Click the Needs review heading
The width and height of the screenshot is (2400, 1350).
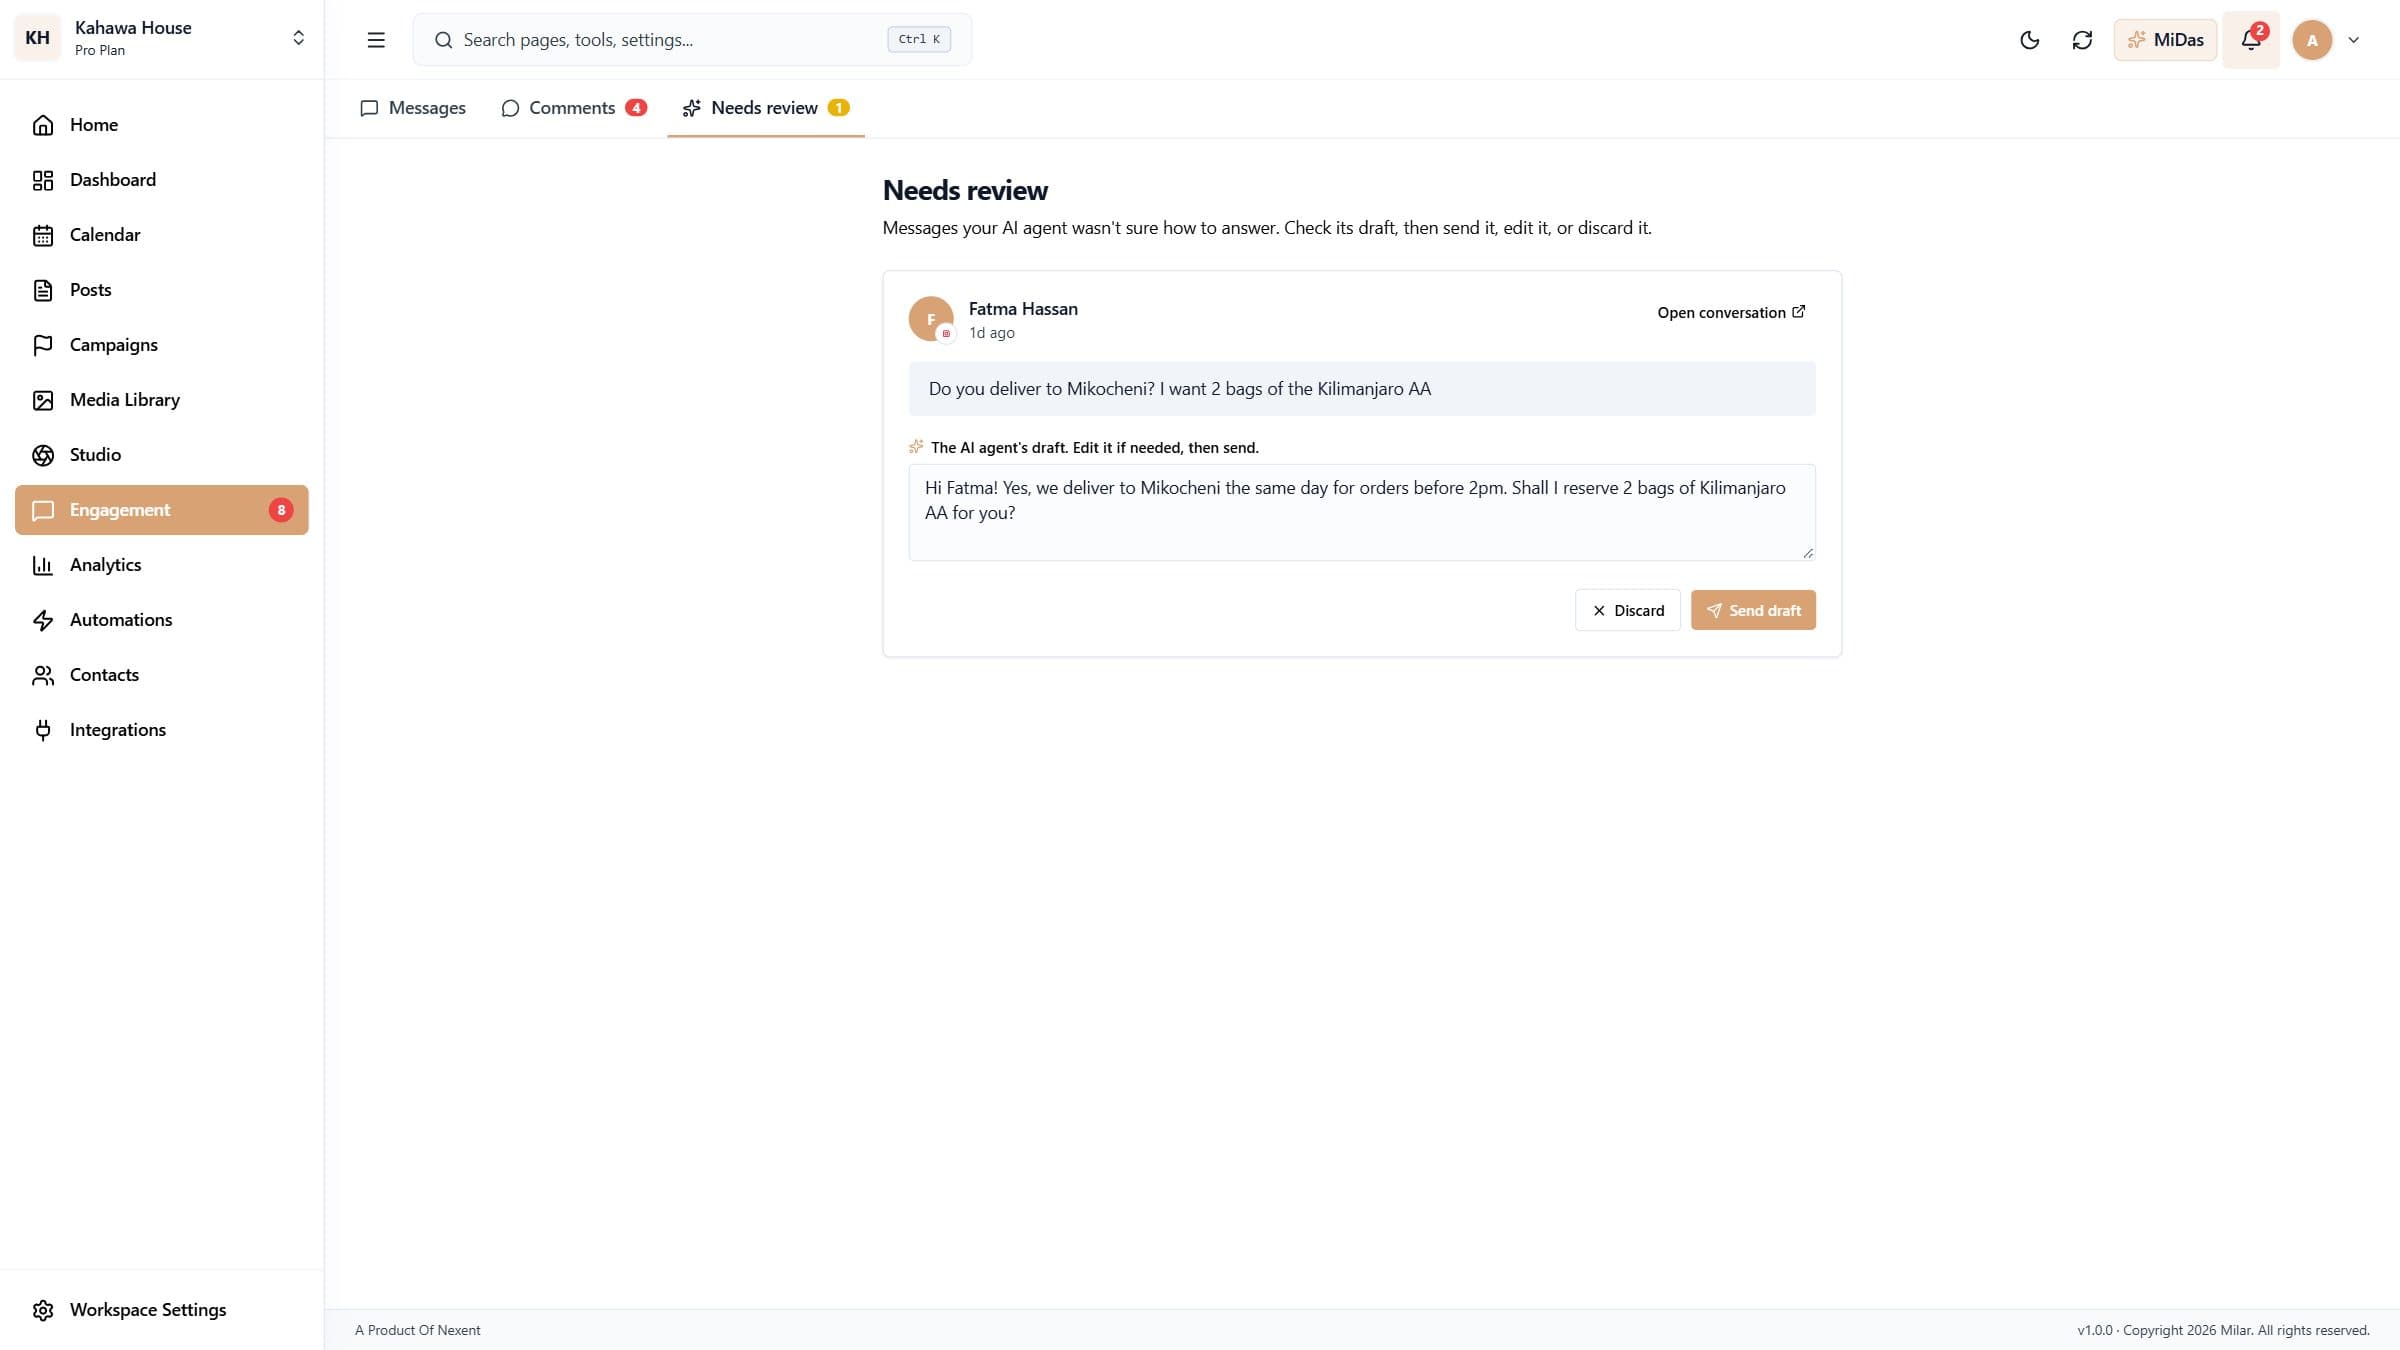point(966,190)
